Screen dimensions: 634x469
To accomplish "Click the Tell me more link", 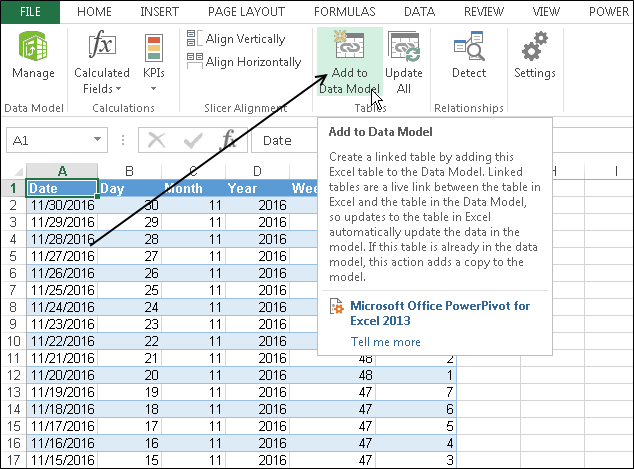I will pos(385,342).
